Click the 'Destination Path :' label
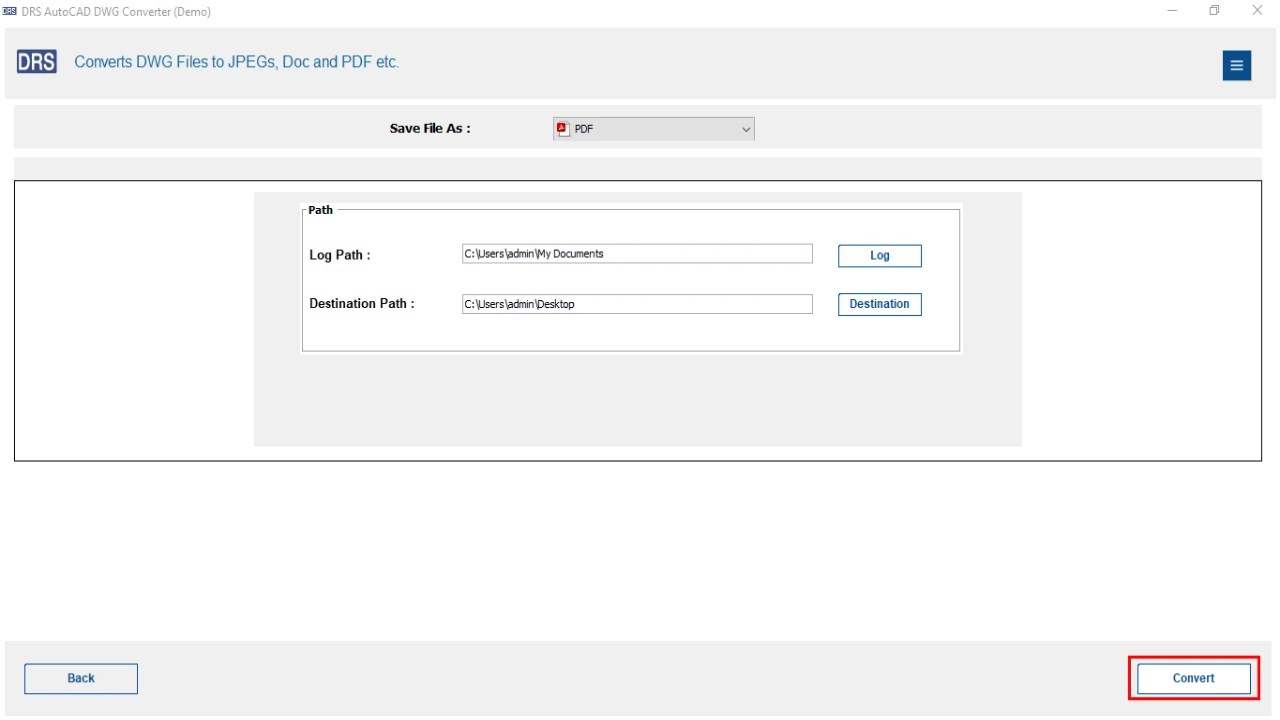Screen dimensions: 1280x720 (362, 304)
